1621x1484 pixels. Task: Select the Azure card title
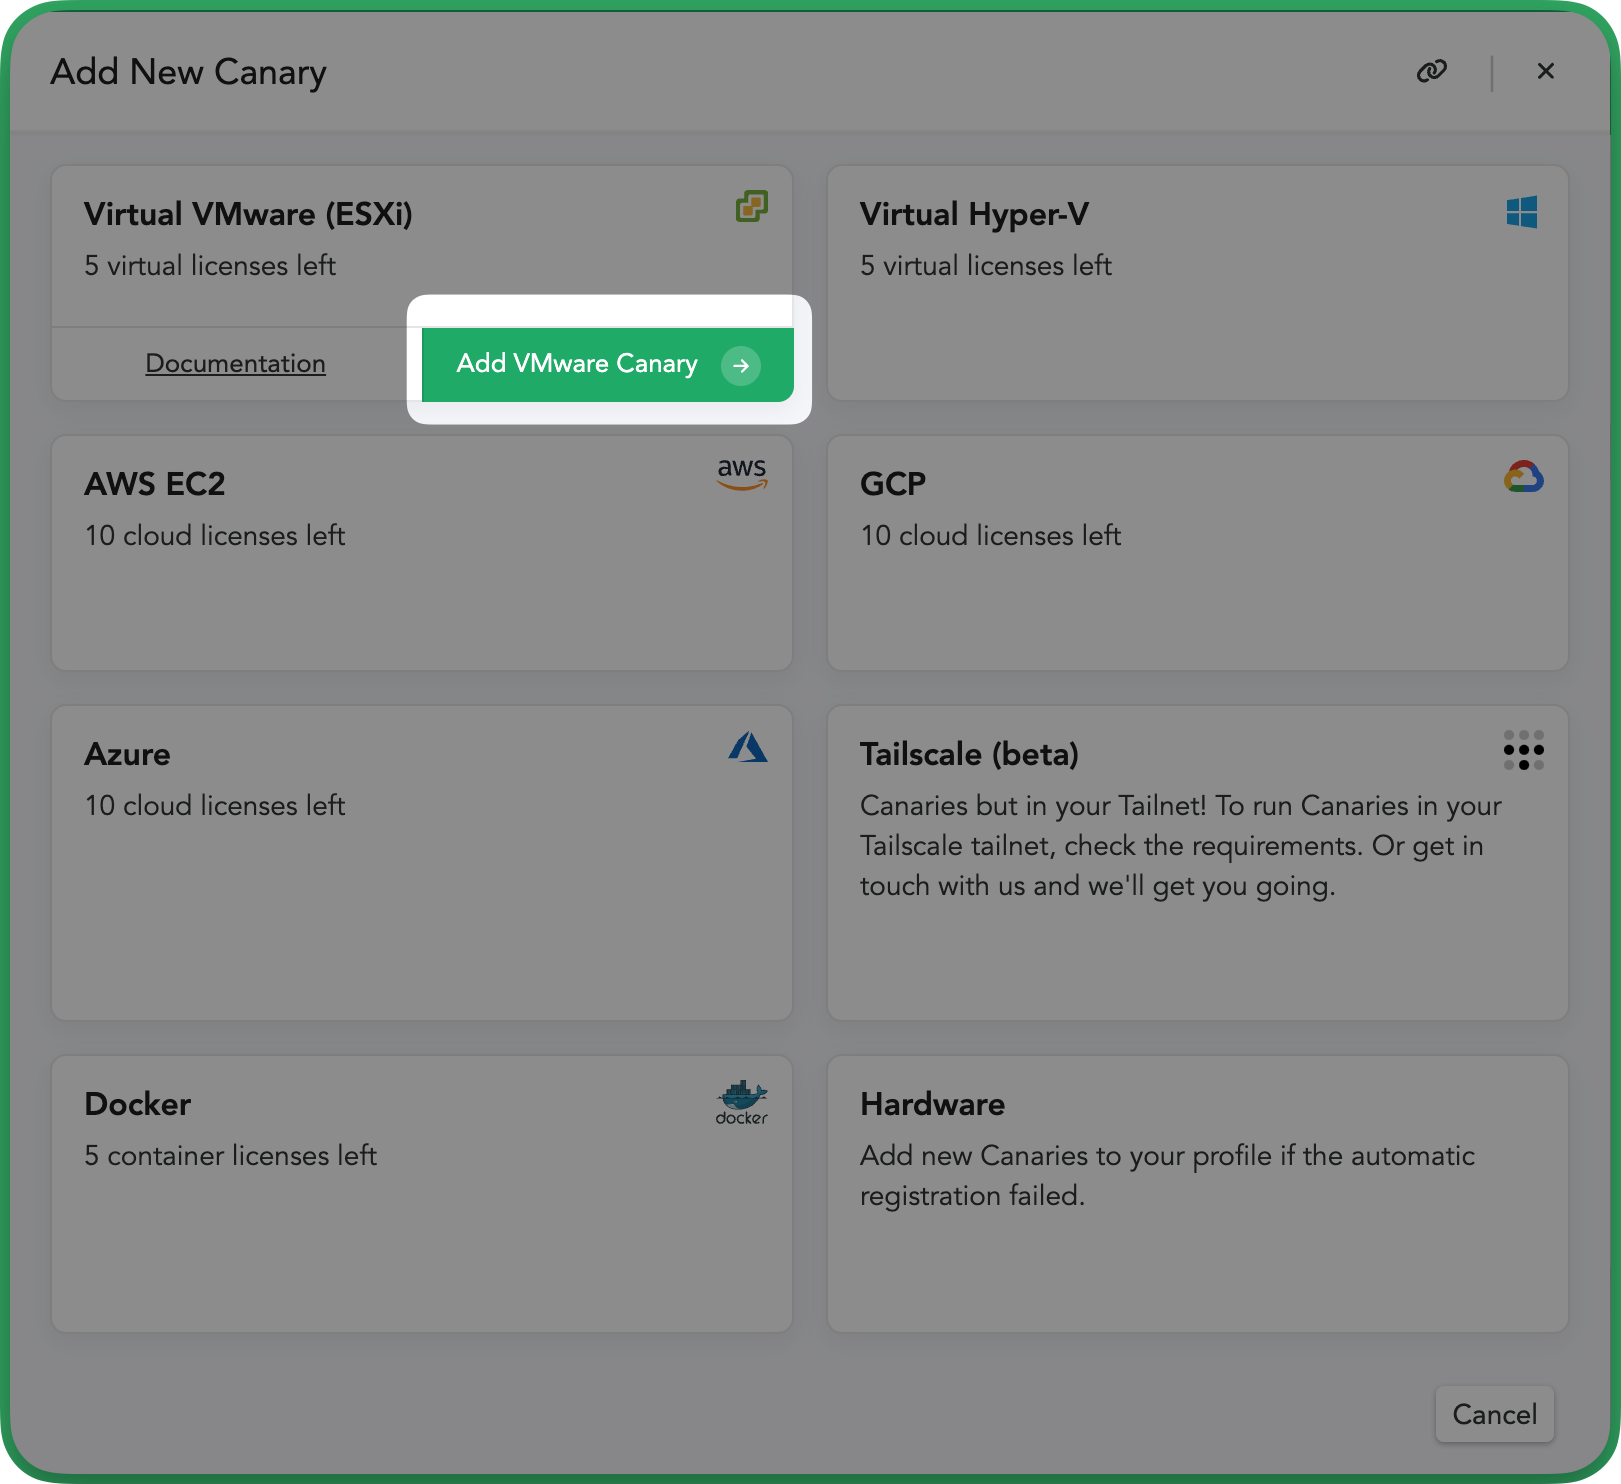pyautogui.click(x=127, y=754)
